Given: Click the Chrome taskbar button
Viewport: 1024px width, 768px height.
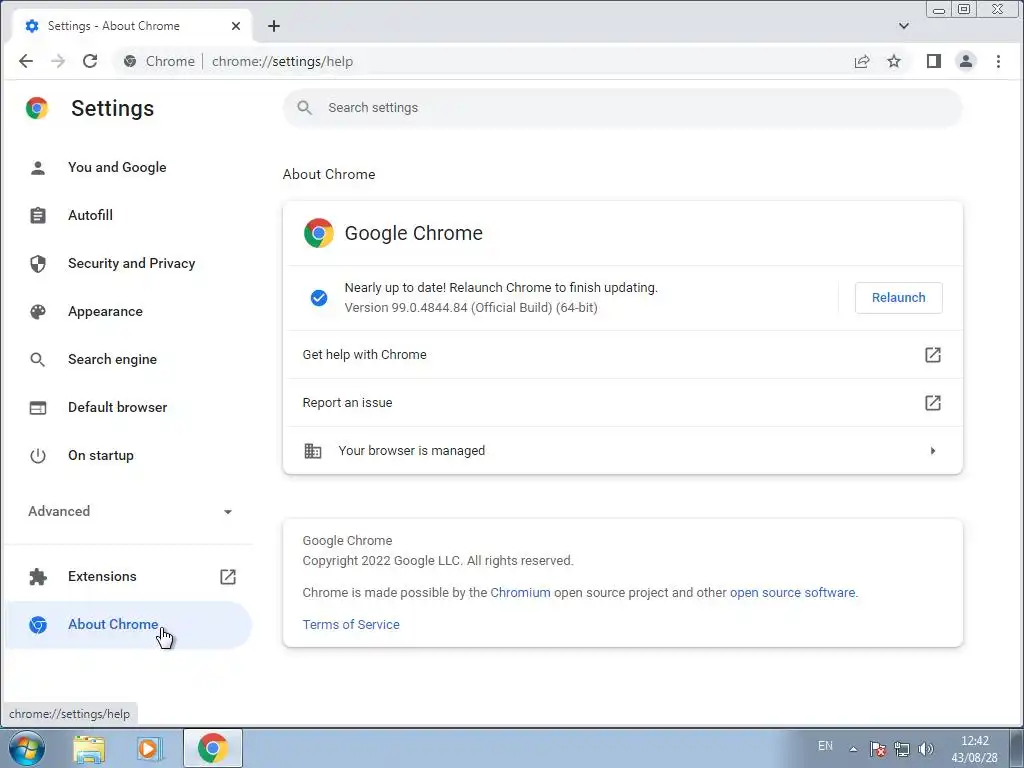Looking at the screenshot, I should coord(213,748).
